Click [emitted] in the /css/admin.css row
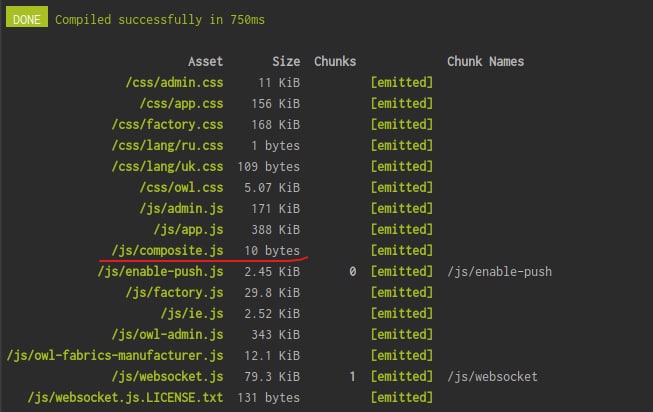The width and height of the screenshot is (653, 412). [402, 82]
